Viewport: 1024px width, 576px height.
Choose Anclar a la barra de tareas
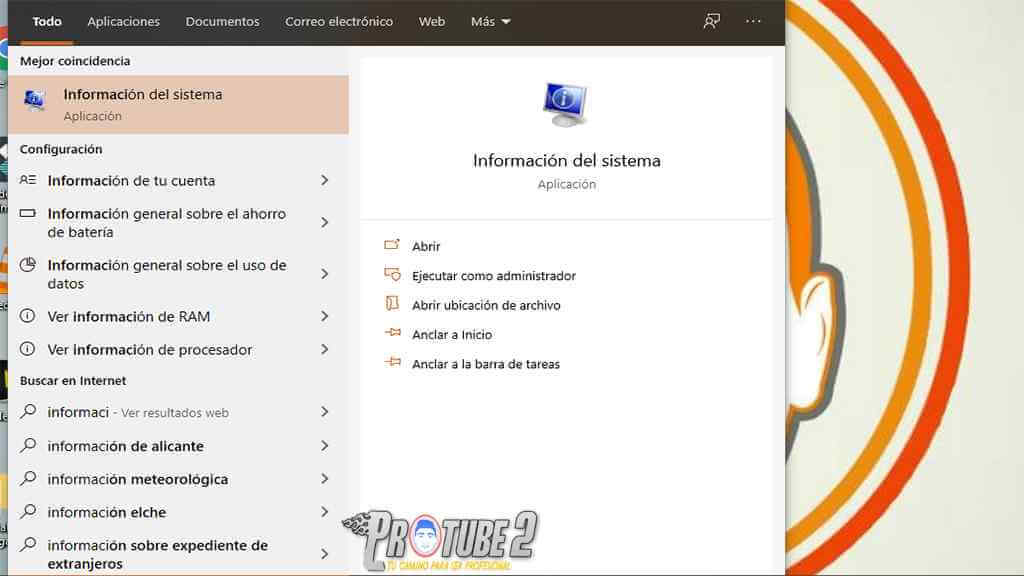[x=486, y=364]
